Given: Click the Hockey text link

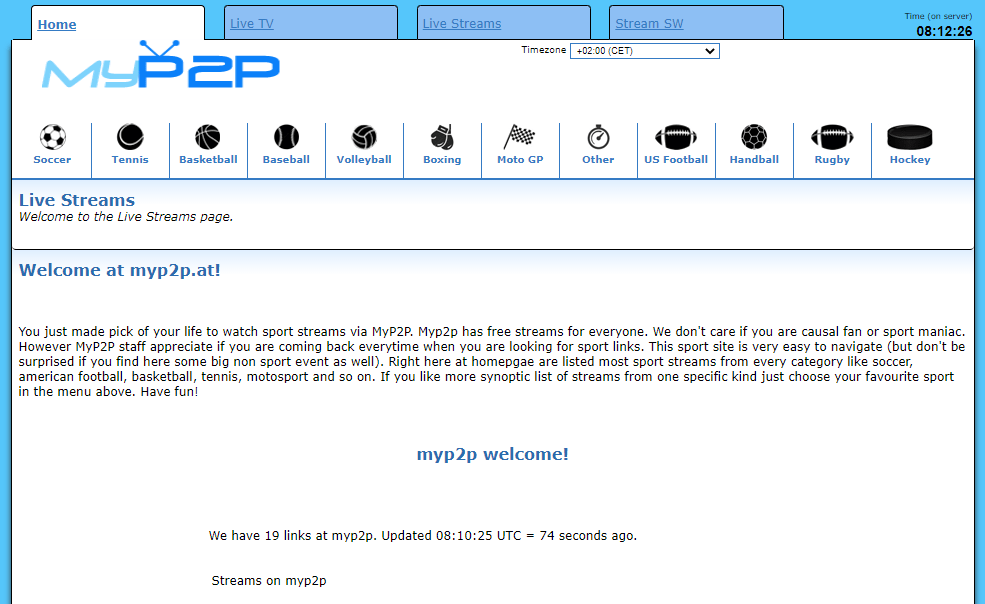Looking at the screenshot, I should (x=910, y=160).
